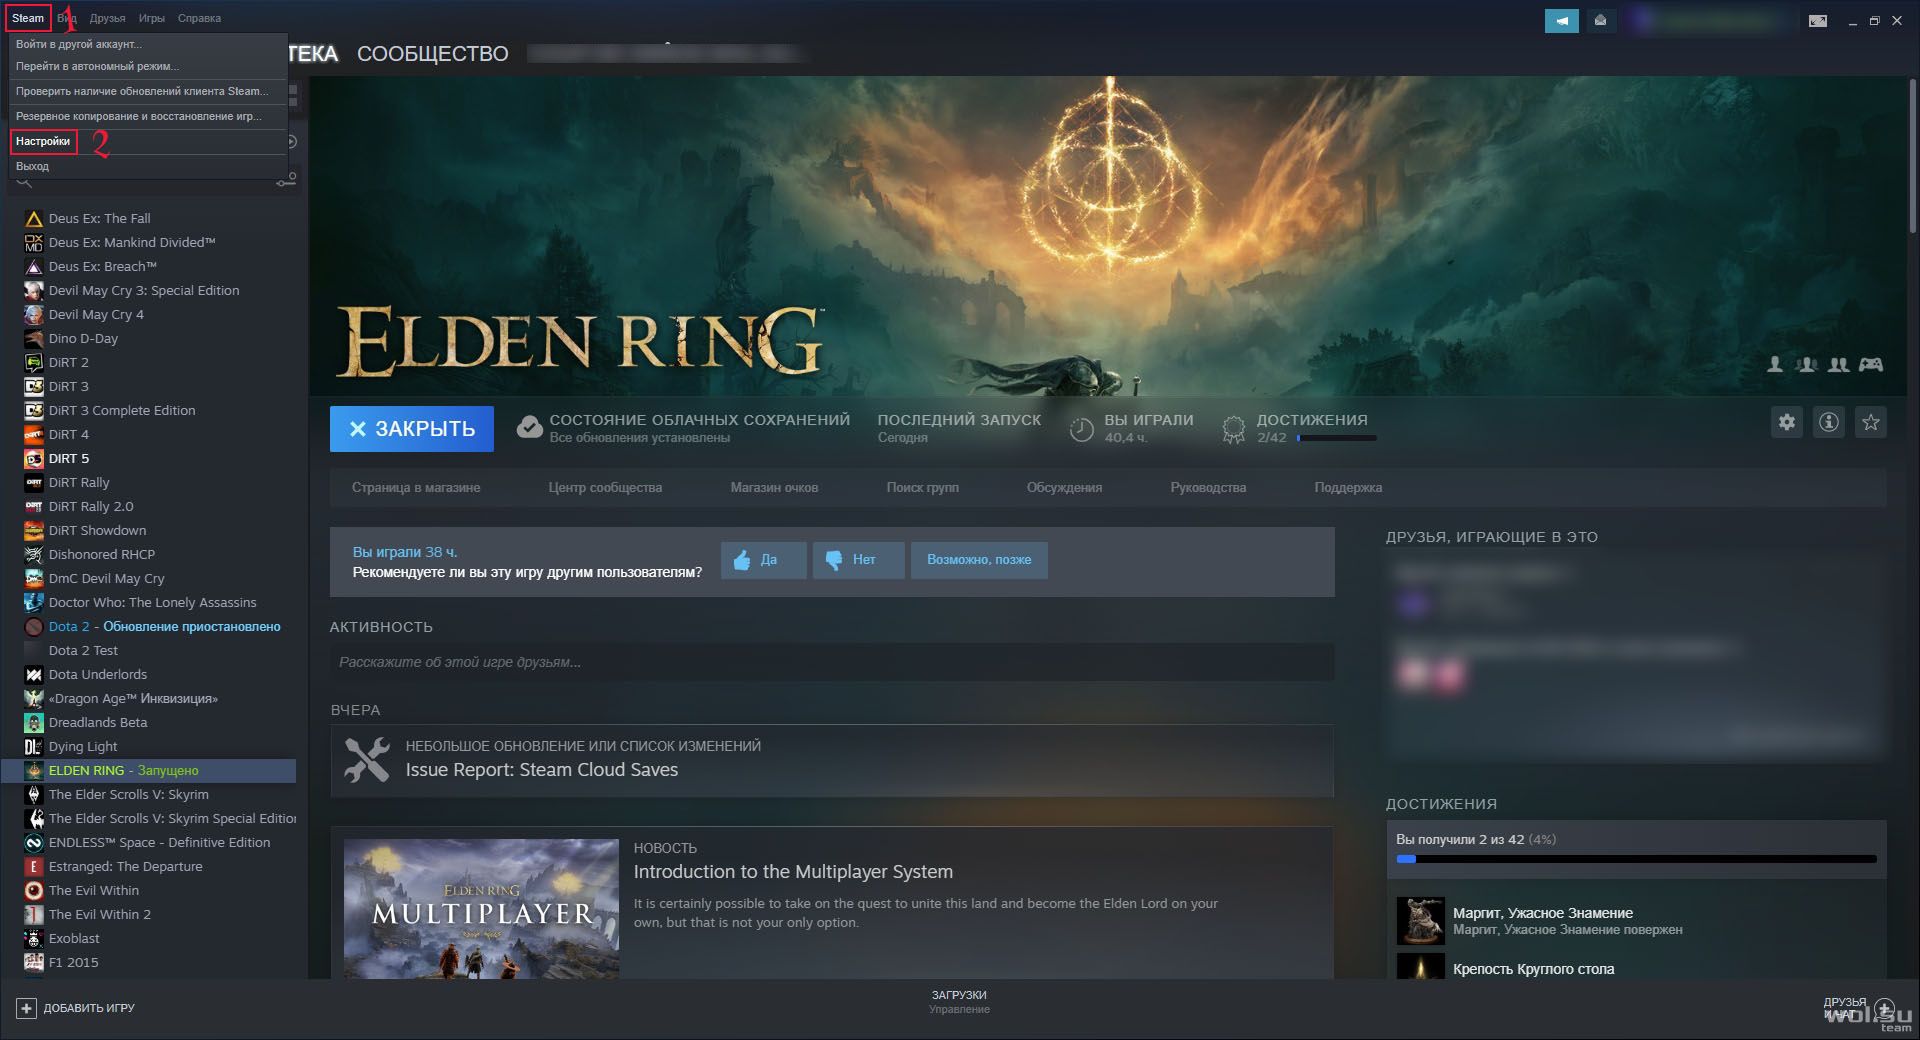The height and width of the screenshot is (1040, 1920).
Task: Open Маргит, Ужасное Знамение achievement icon
Action: pyautogui.click(x=1420, y=921)
